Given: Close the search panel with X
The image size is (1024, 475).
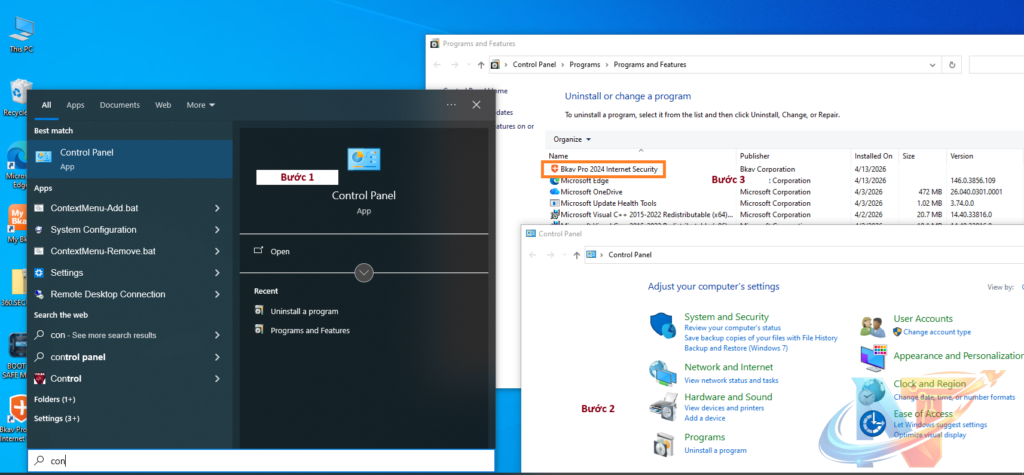Looking at the screenshot, I should 476,105.
